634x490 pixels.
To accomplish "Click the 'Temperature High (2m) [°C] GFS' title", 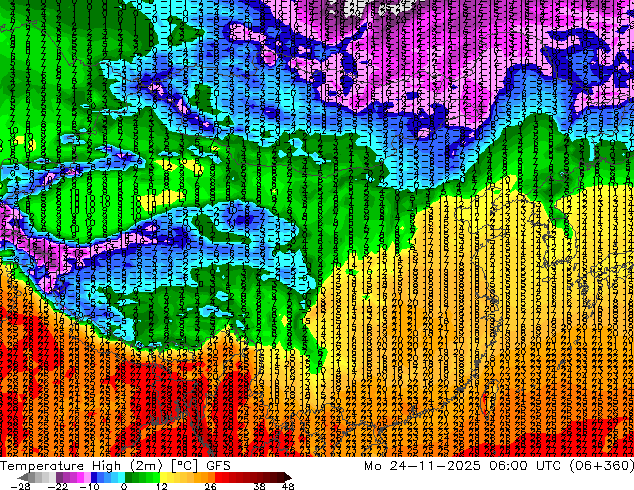I will coord(115,466).
